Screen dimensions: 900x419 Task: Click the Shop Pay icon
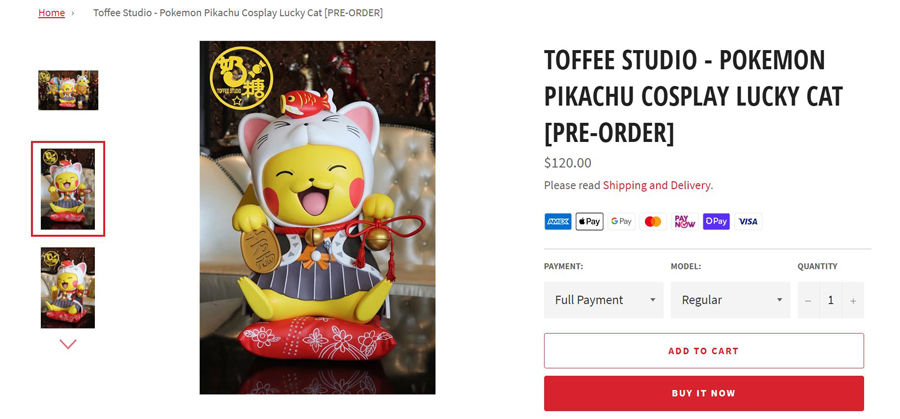[x=716, y=221]
